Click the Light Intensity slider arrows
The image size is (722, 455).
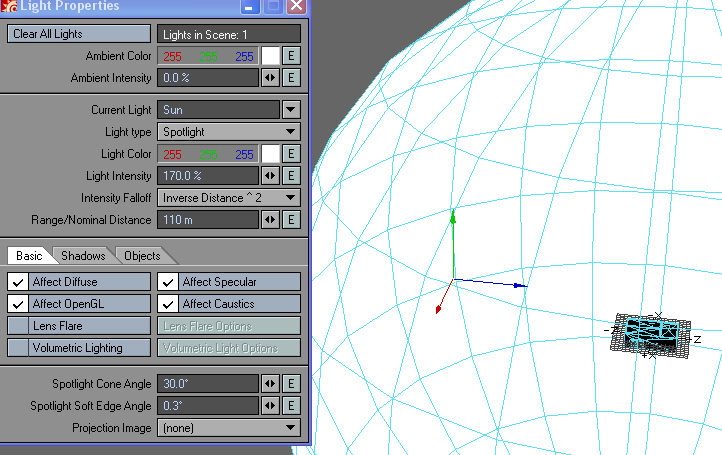click(x=270, y=176)
